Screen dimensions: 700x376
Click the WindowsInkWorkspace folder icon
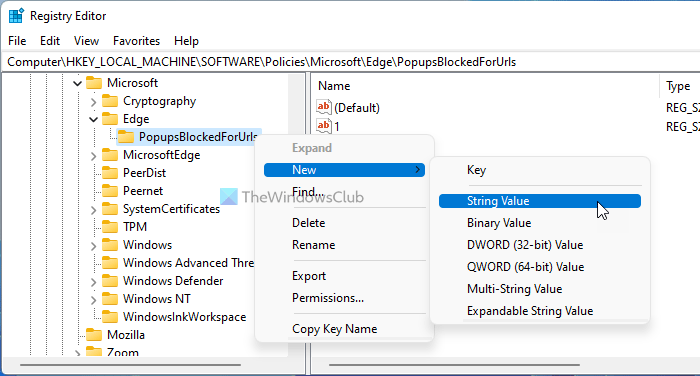[x=110, y=317]
